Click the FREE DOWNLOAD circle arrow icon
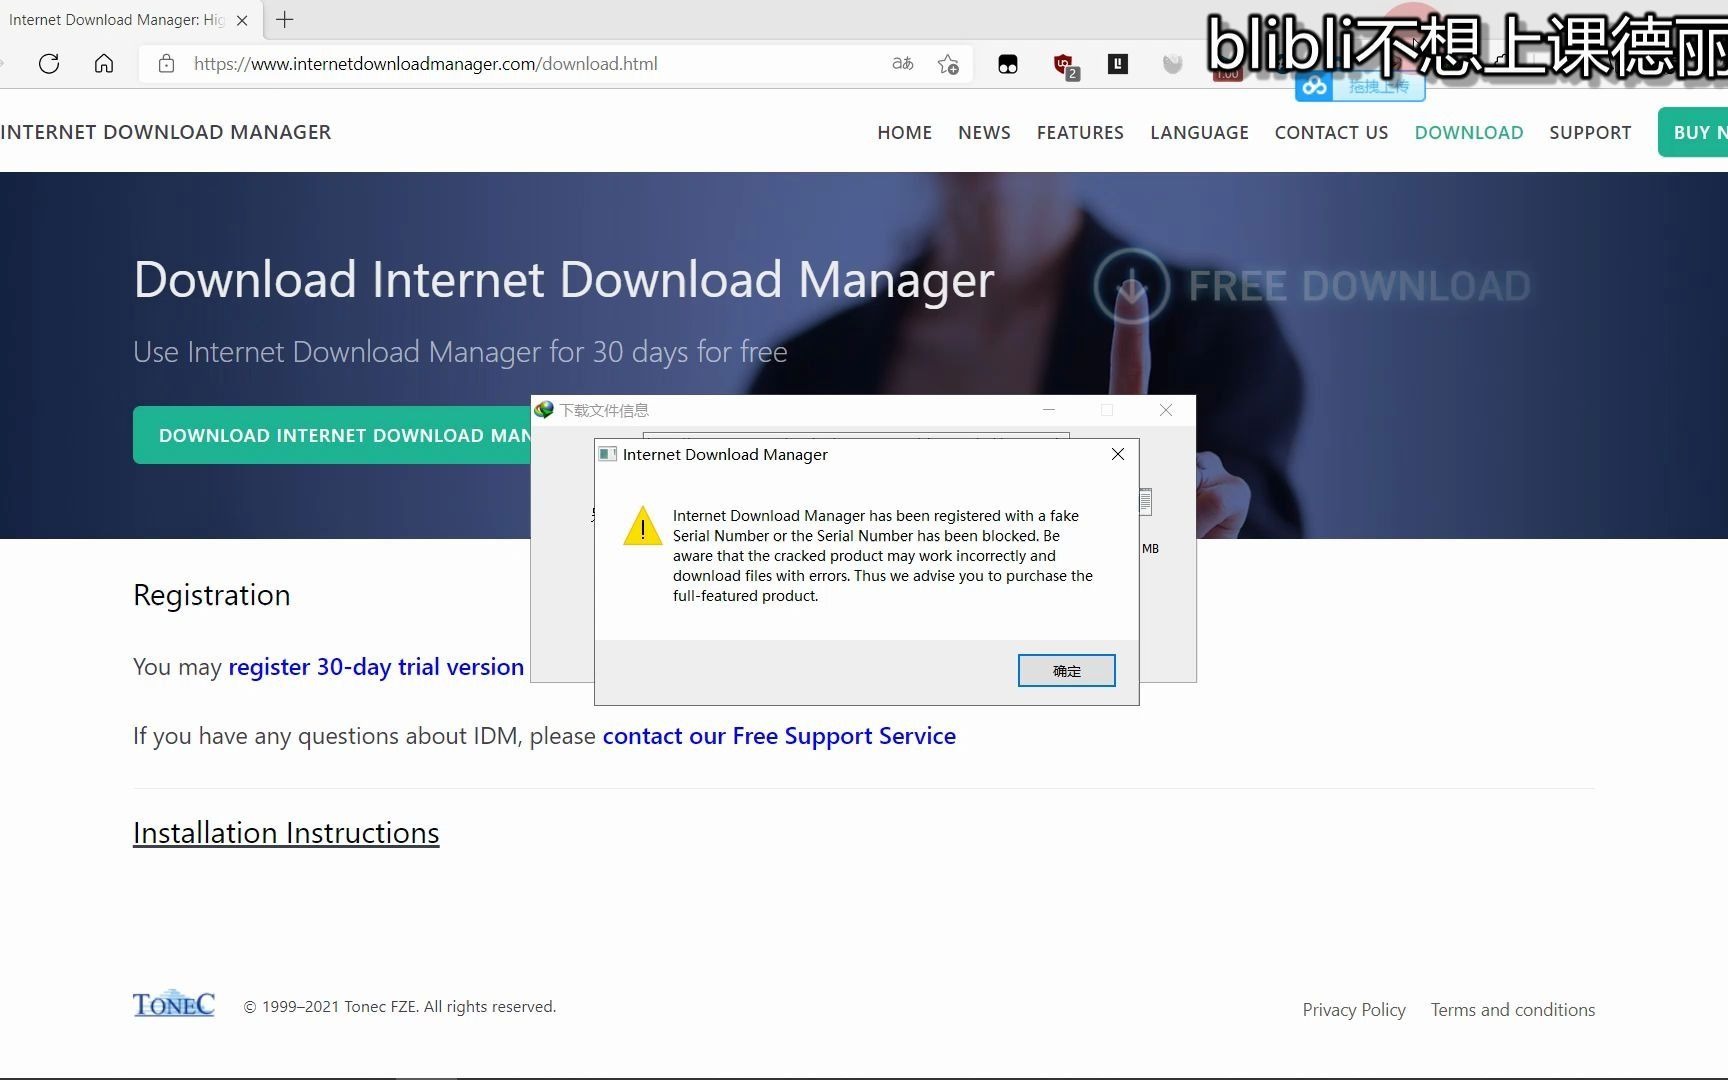Image resolution: width=1728 pixels, height=1080 pixels. pyautogui.click(x=1131, y=286)
